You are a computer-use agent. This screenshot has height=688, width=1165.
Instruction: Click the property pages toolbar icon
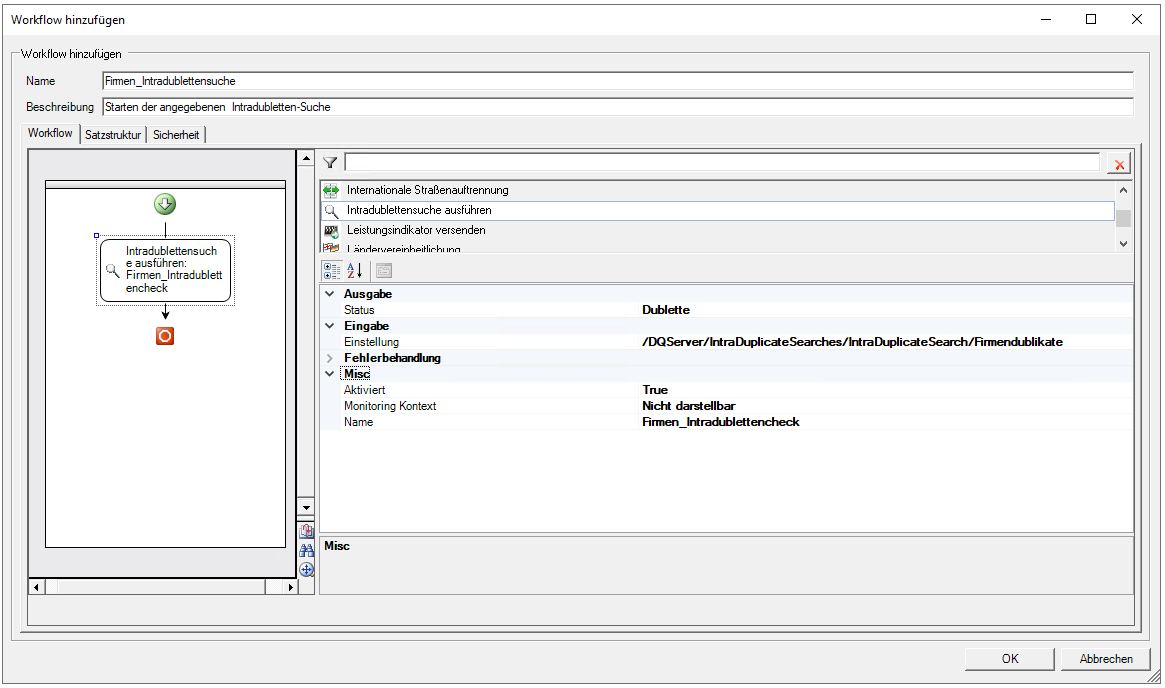[383, 270]
